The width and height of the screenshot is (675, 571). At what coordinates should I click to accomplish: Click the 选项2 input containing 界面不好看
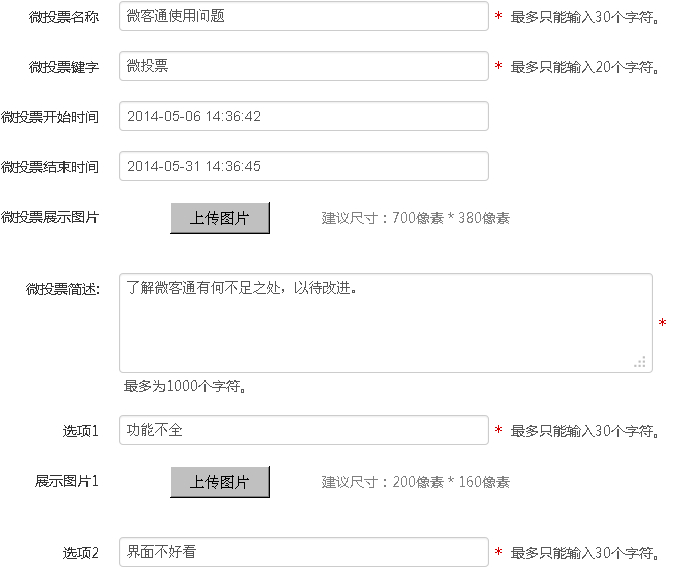303,552
